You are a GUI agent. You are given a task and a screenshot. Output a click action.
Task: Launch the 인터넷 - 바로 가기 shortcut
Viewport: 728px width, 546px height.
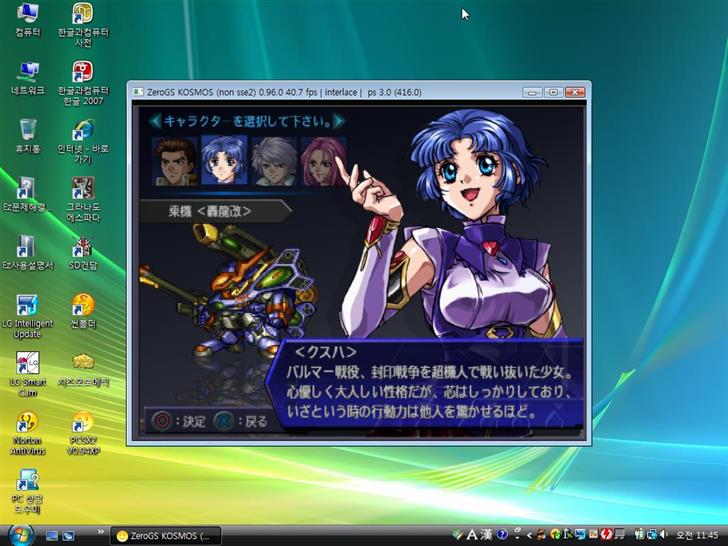83,142
